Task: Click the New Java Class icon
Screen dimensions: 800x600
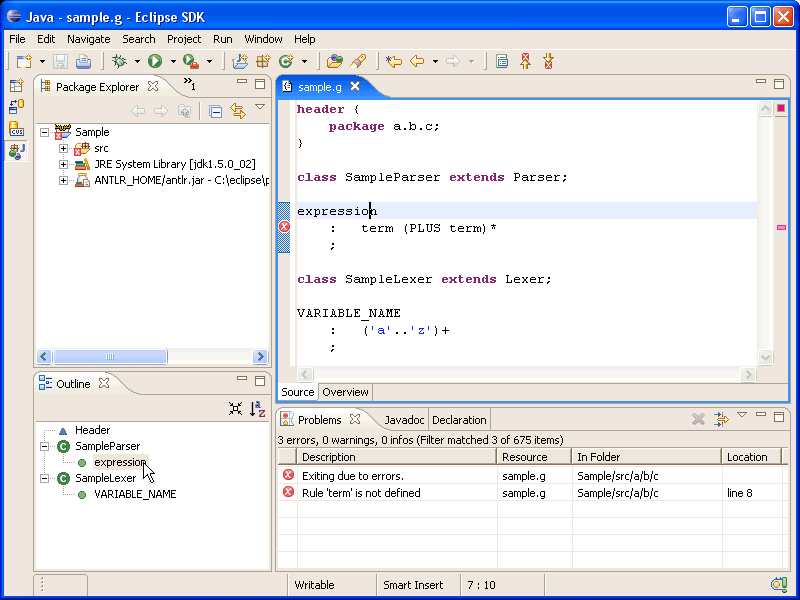Action: coord(286,61)
